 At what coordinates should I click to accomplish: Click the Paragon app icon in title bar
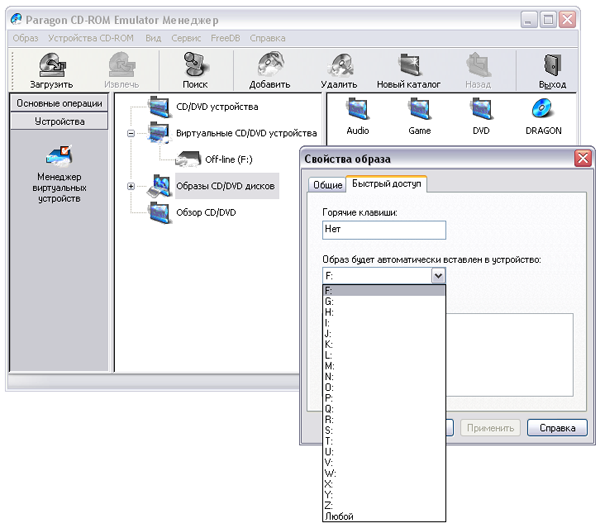point(16,19)
